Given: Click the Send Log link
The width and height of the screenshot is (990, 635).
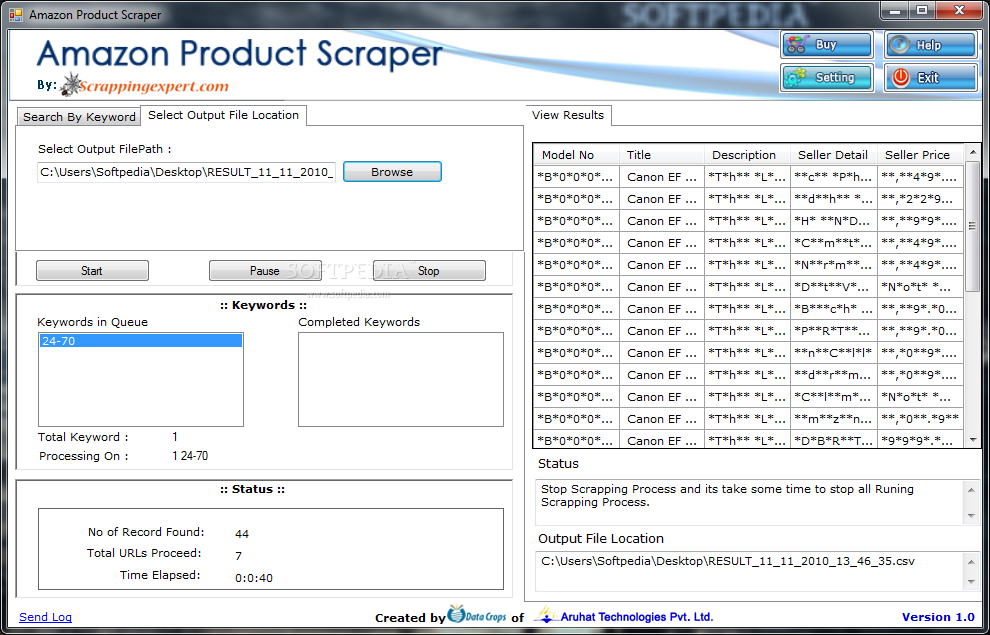Looking at the screenshot, I should pos(45,617).
